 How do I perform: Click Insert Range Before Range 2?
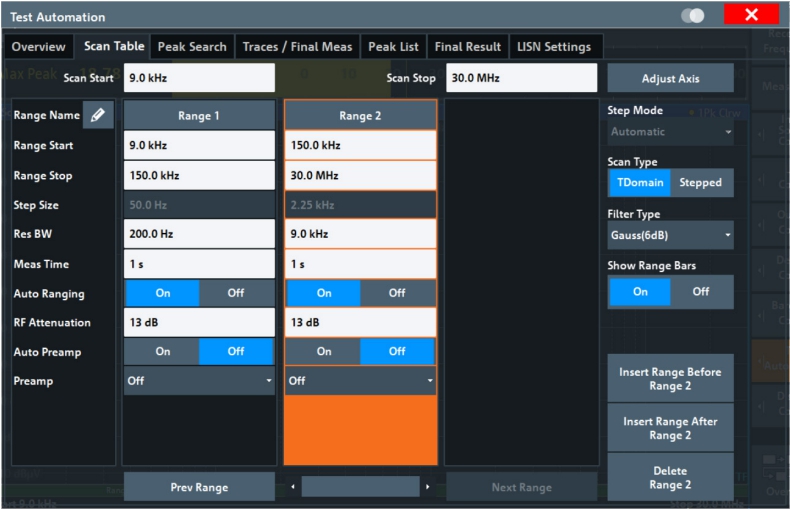670,379
